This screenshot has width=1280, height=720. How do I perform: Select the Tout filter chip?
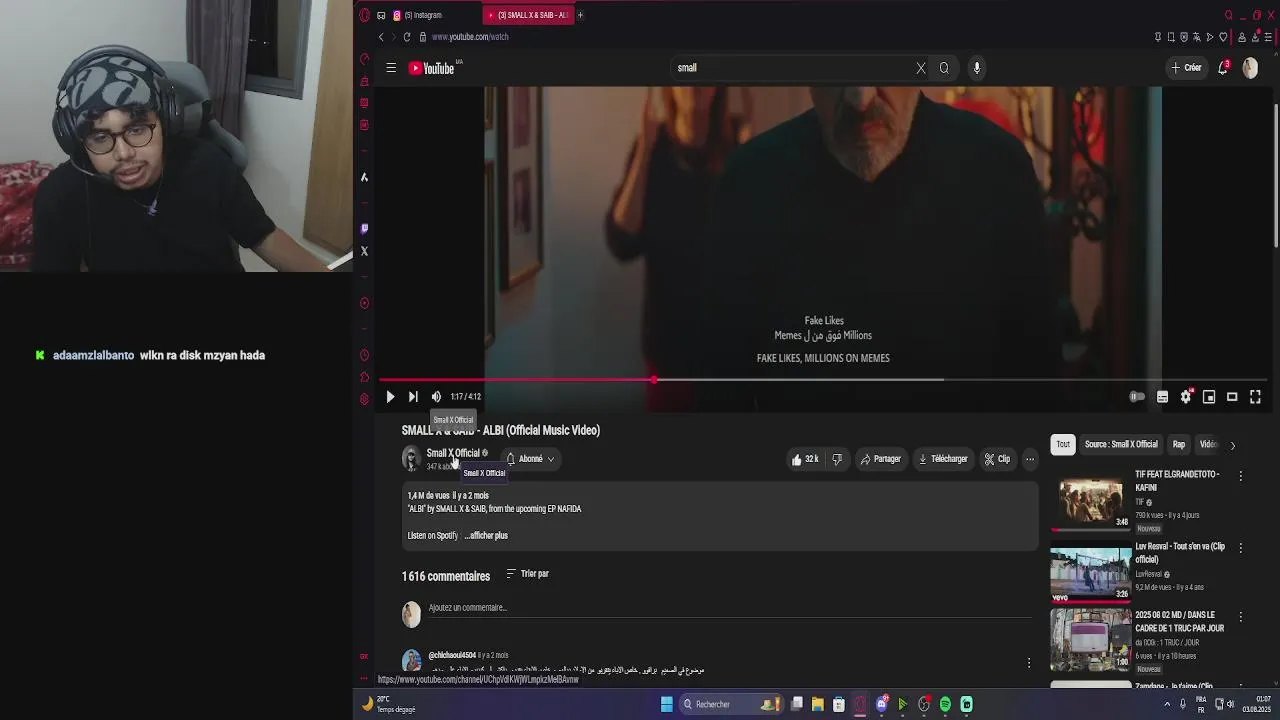pos(1063,445)
